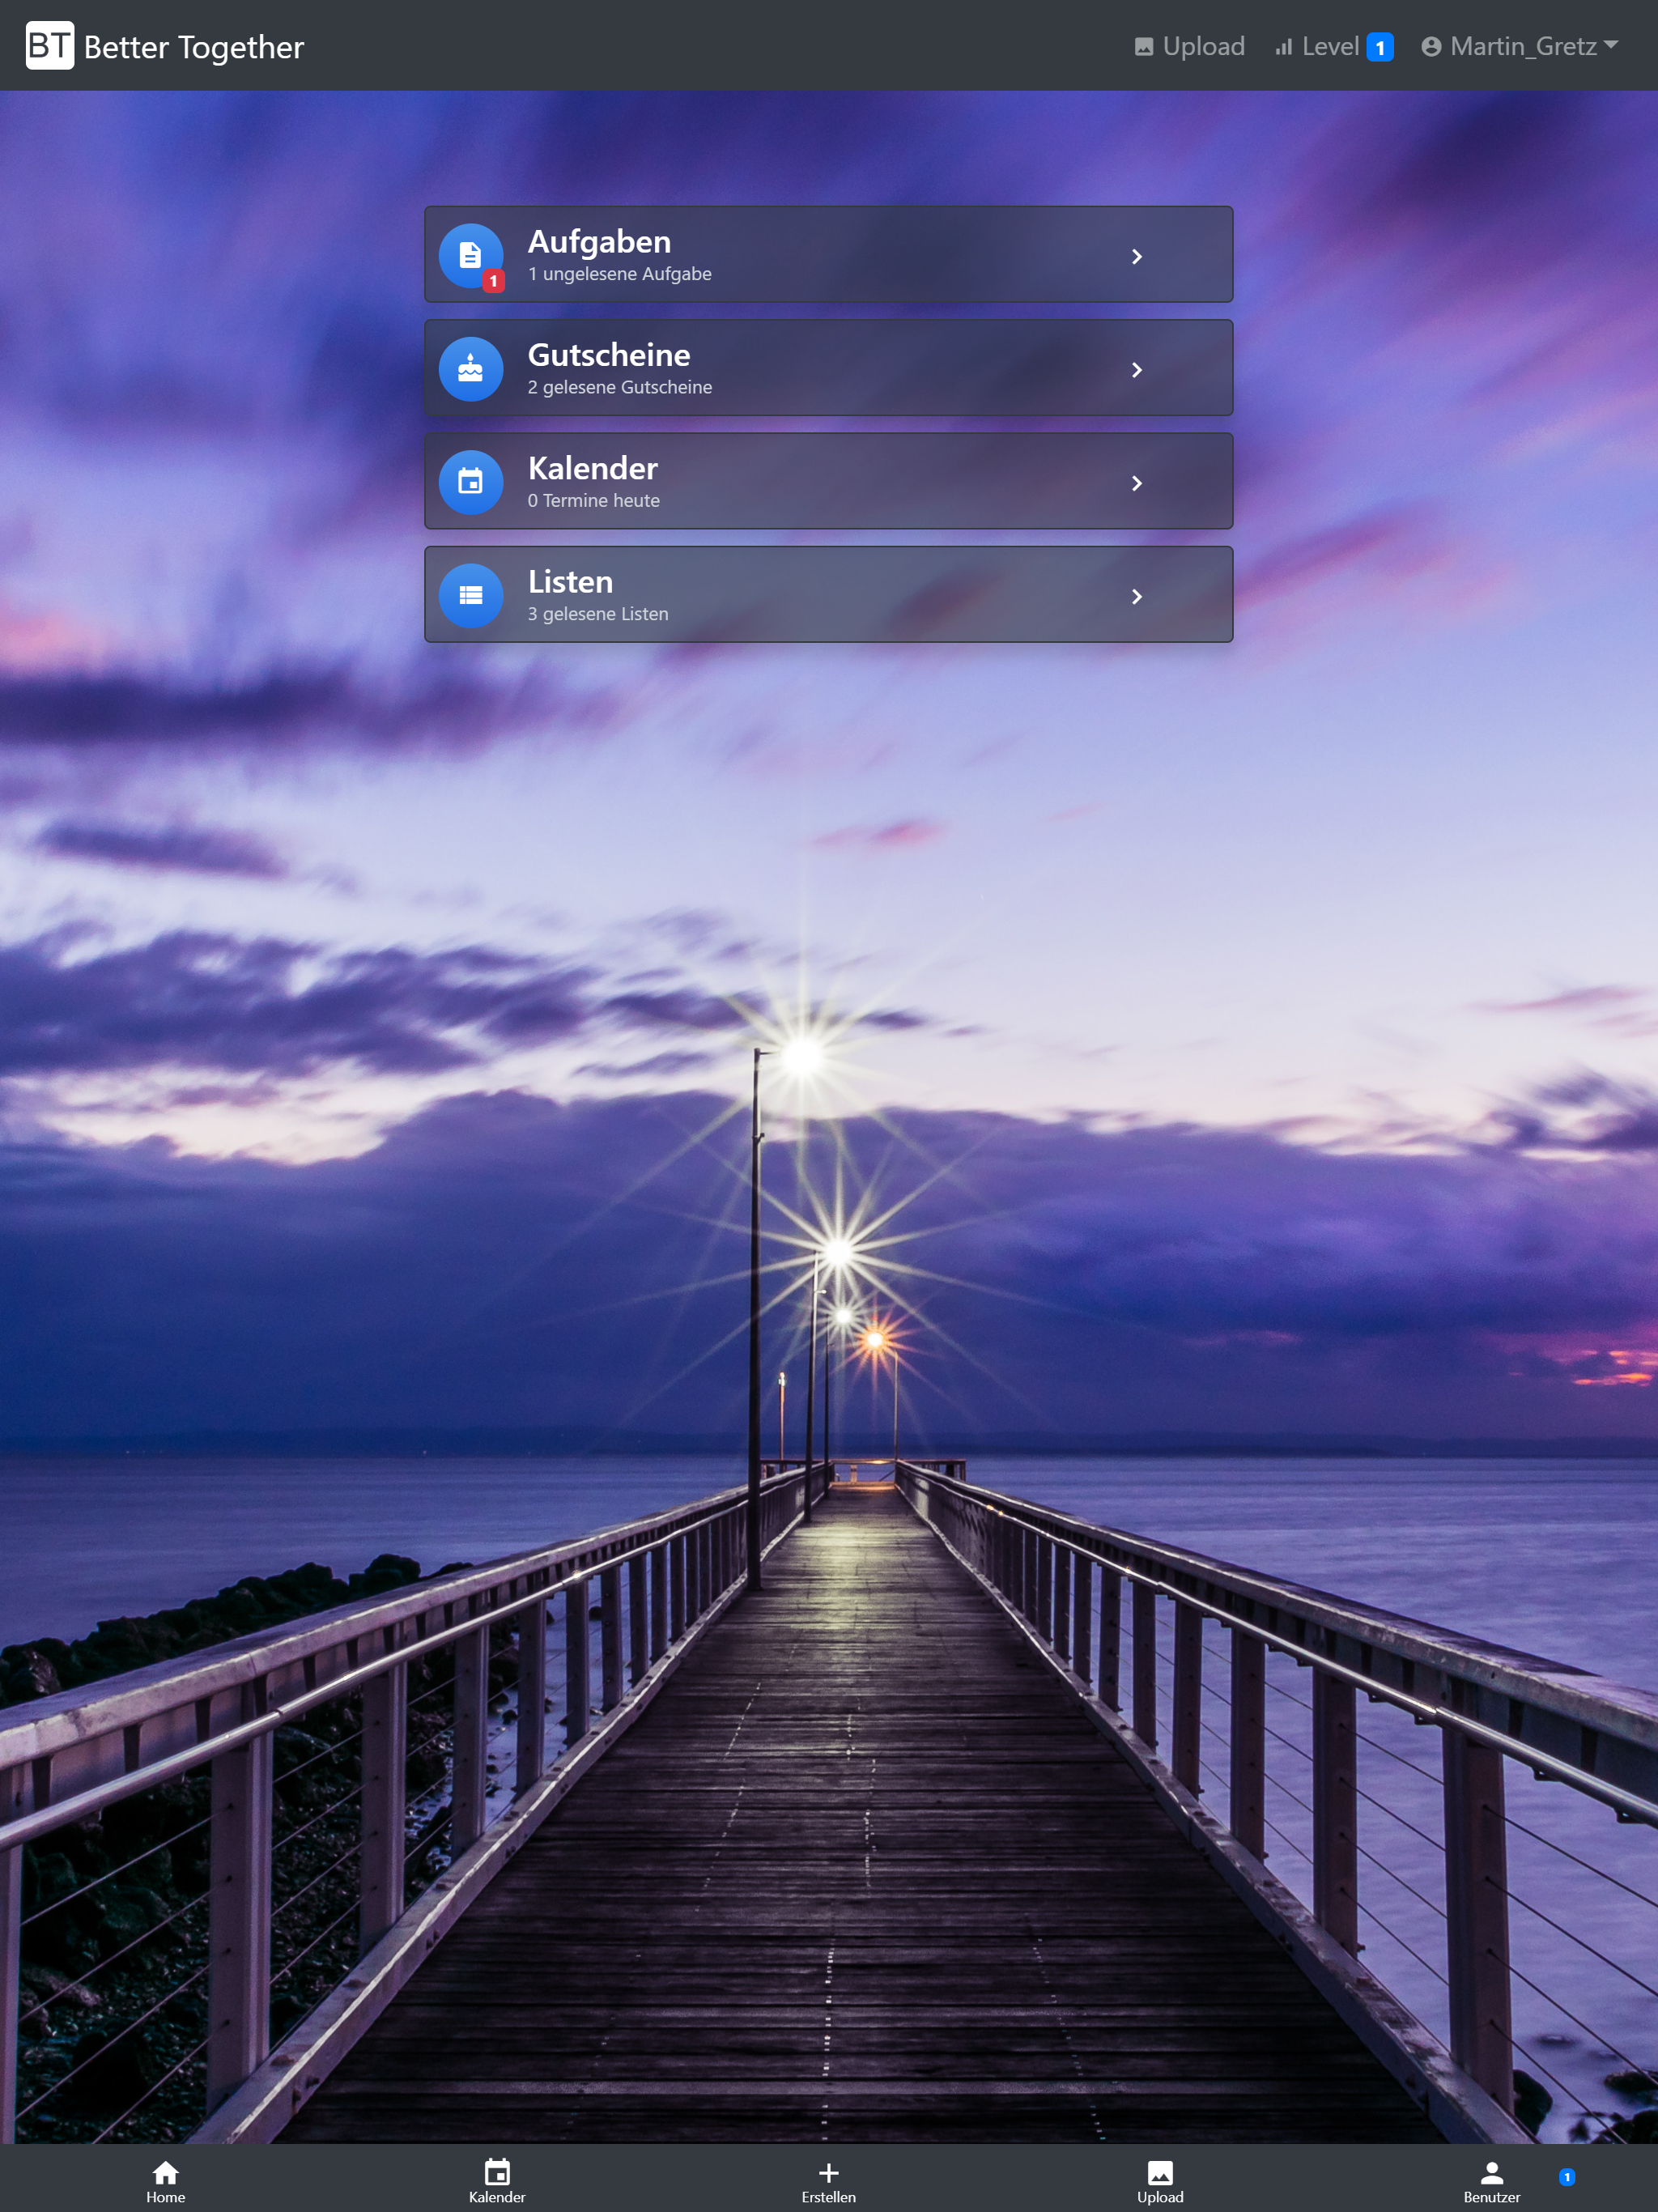Image resolution: width=1658 pixels, height=2212 pixels.
Task: Click the Kalender card calendar icon
Action: click(x=470, y=482)
